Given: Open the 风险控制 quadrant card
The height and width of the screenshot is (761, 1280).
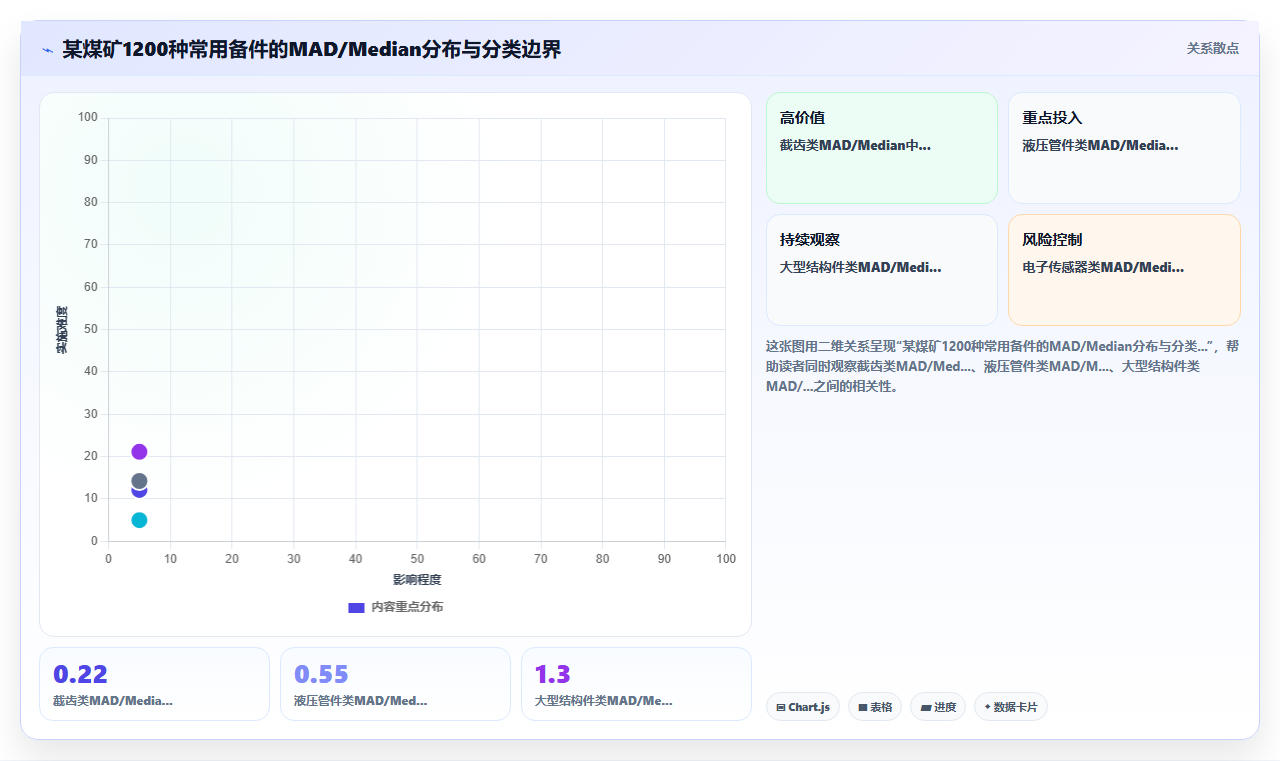Looking at the screenshot, I should click(x=1124, y=270).
